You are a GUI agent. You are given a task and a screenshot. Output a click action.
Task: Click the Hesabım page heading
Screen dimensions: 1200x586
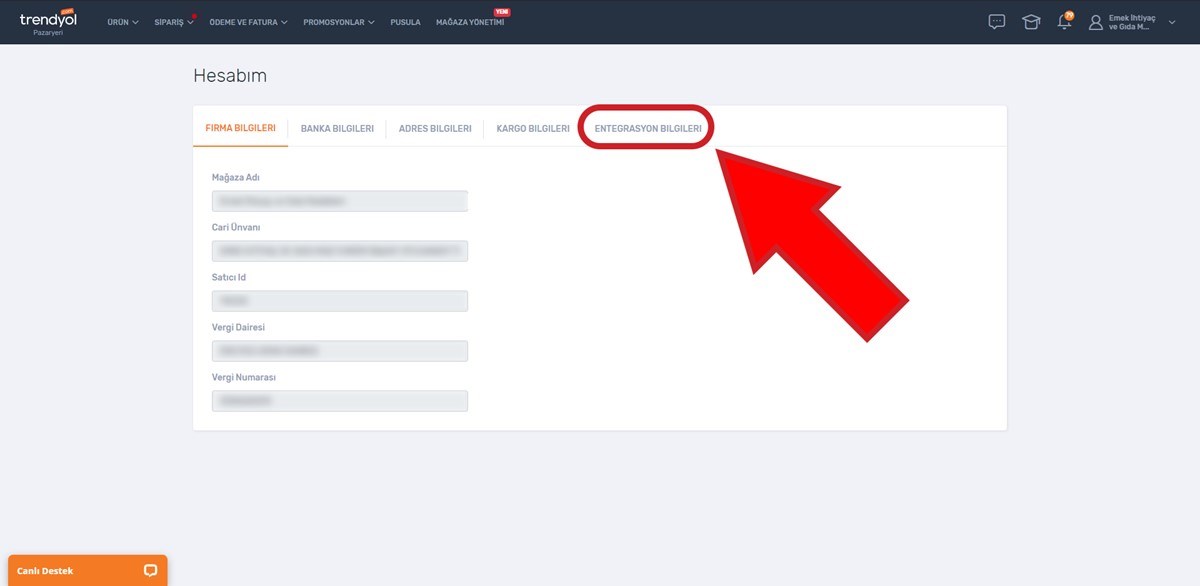pos(230,76)
